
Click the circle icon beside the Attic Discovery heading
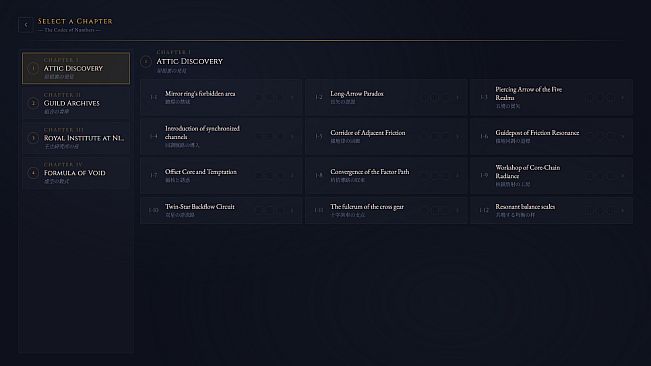pyautogui.click(x=146, y=62)
